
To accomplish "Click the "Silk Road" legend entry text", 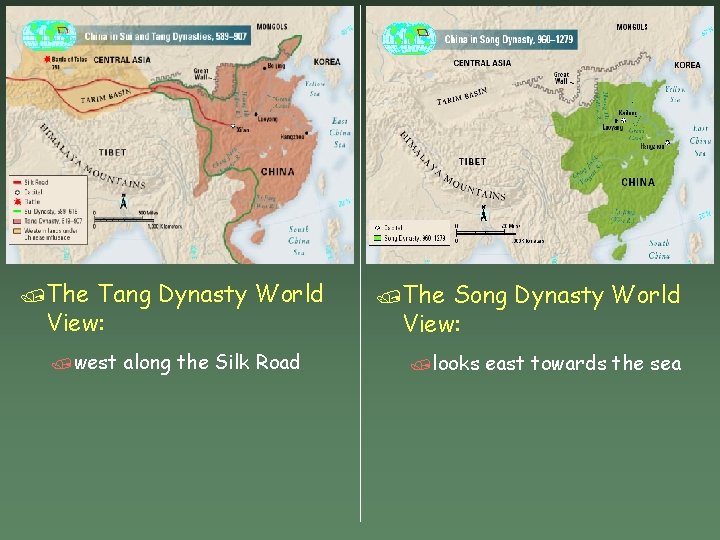I will click(36, 182).
